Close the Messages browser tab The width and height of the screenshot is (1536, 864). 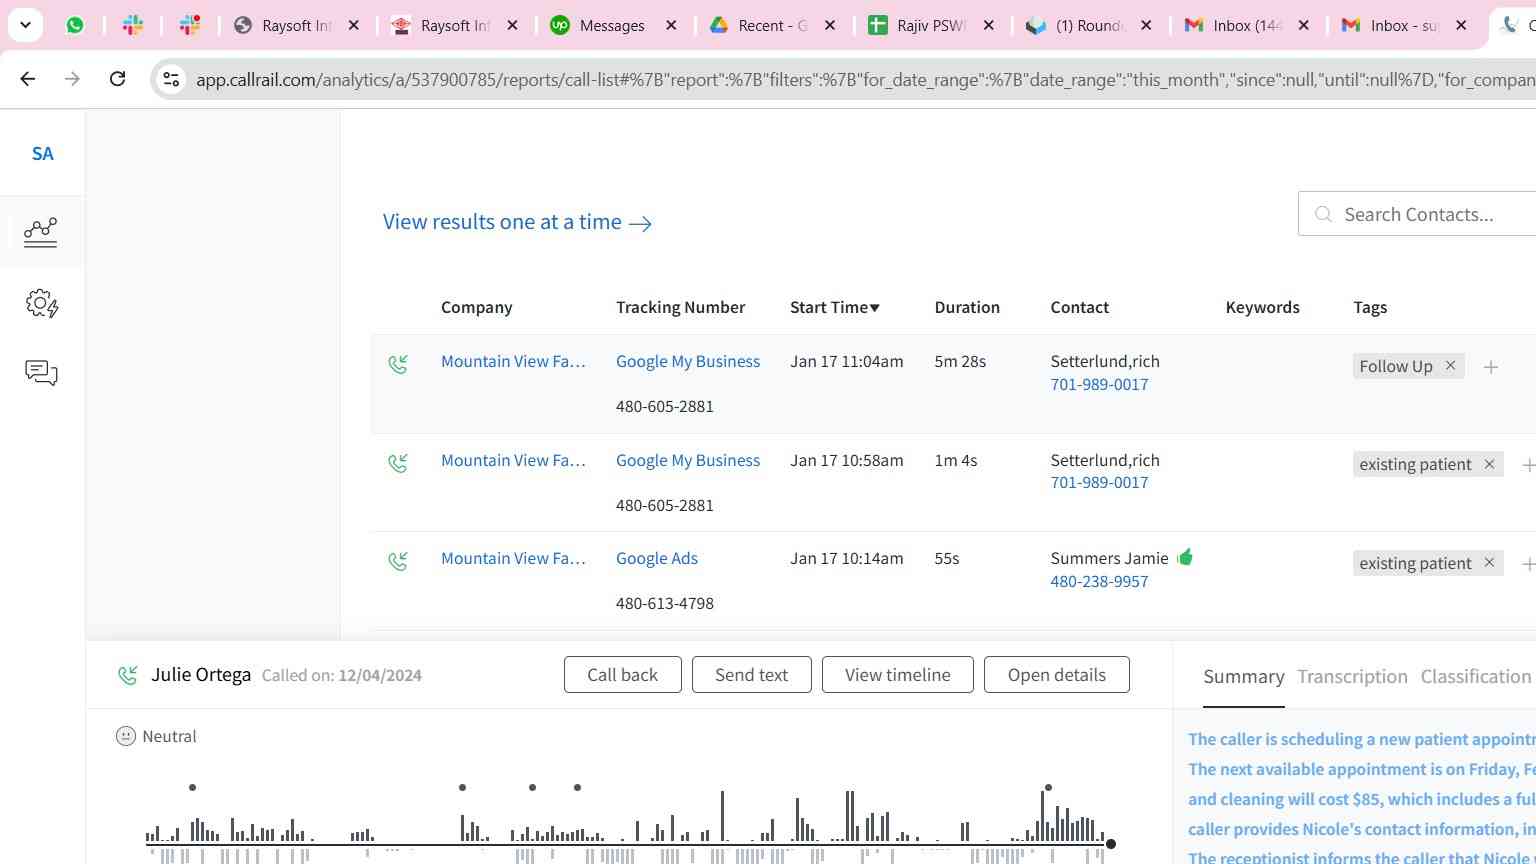coord(671,25)
